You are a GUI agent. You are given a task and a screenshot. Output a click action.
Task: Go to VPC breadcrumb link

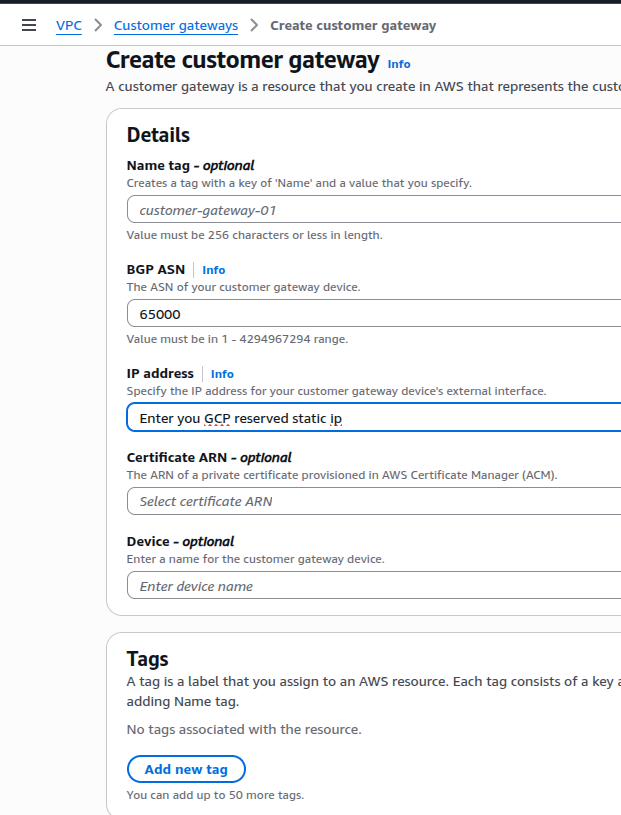(x=69, y=25)
